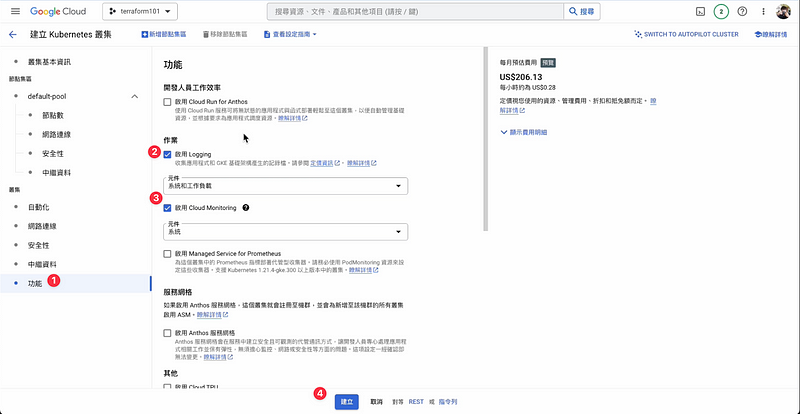Select 叢集基本資訊 in sidebar

click(49, 62)
